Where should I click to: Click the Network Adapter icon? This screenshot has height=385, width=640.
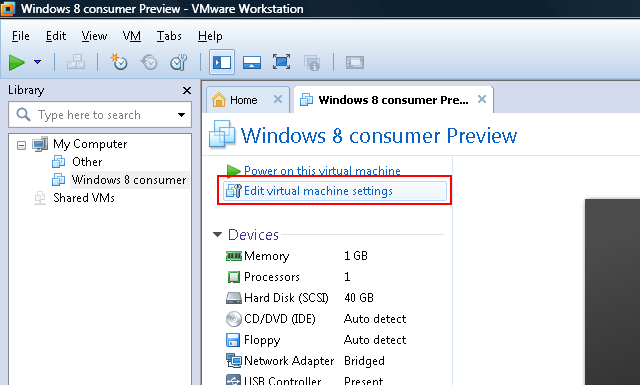234,361
